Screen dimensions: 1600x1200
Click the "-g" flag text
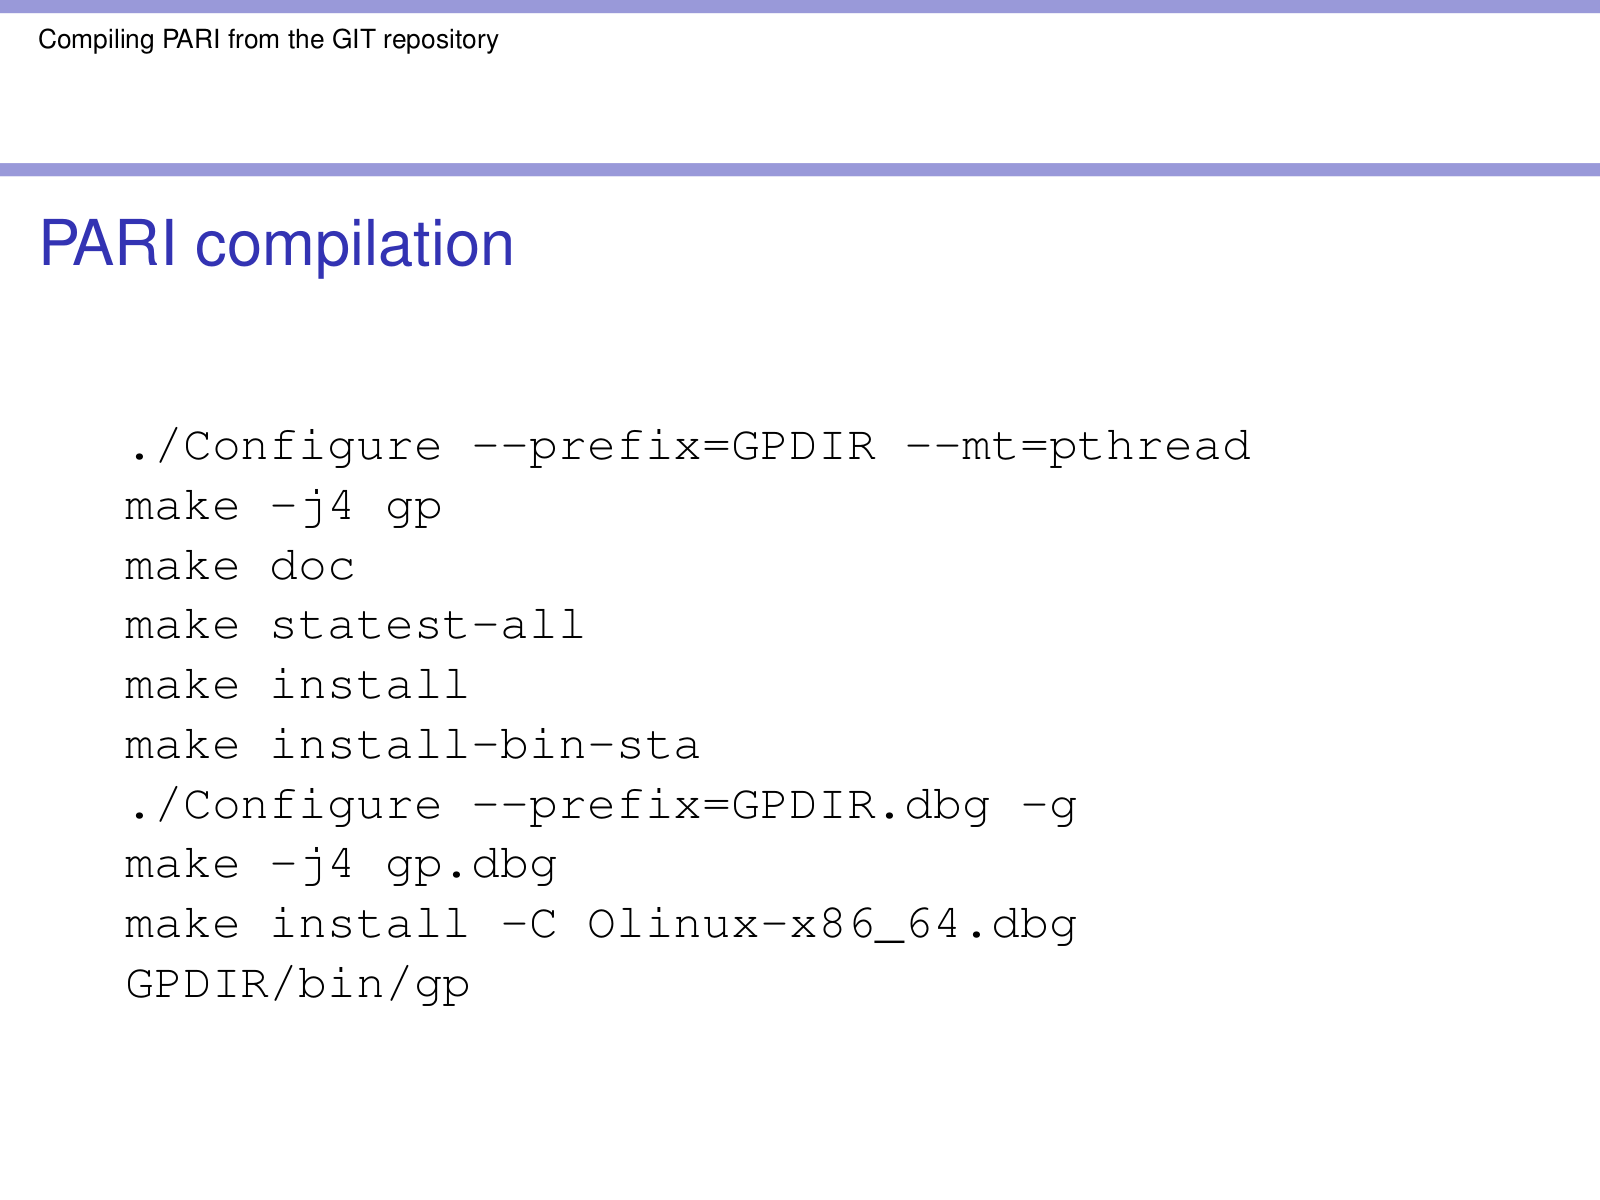pos(1049,806)
